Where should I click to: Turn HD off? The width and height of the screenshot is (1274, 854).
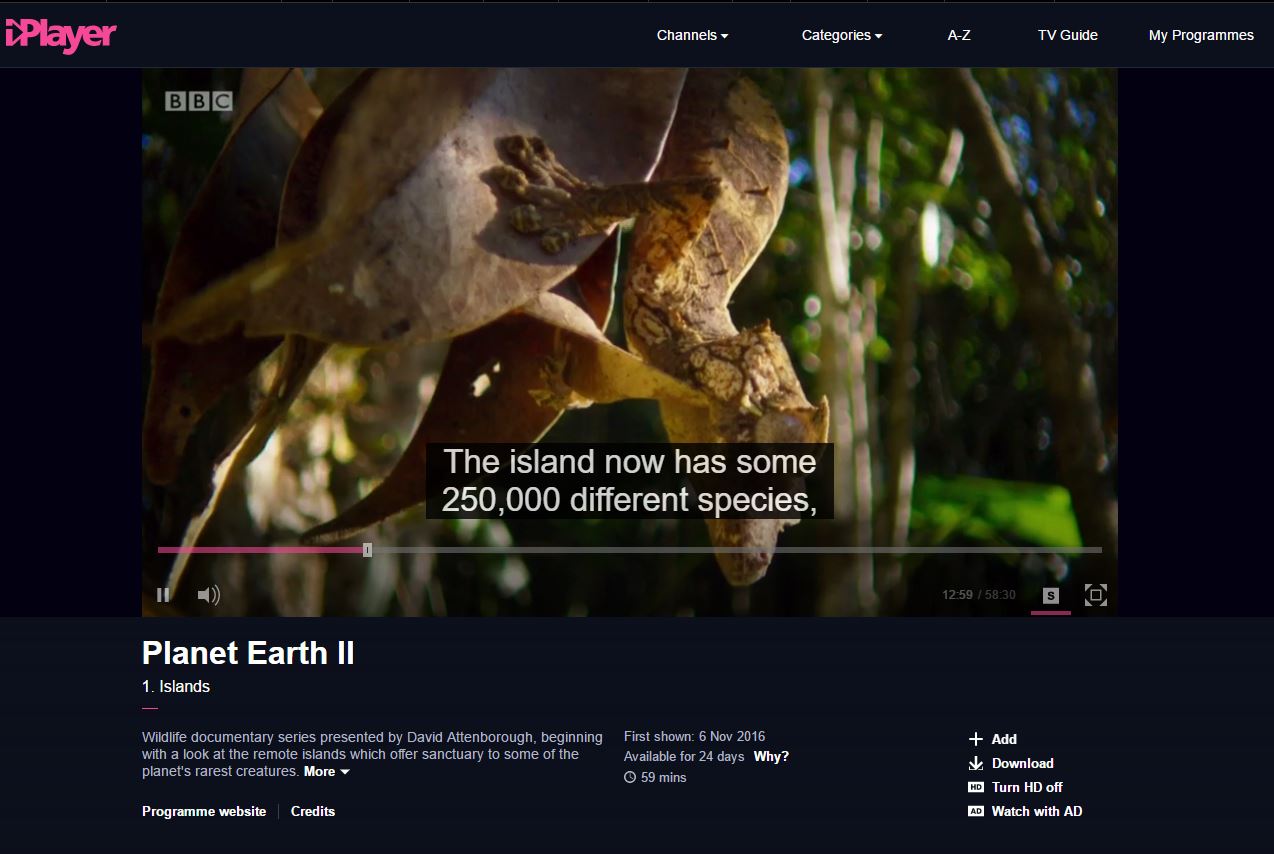point(1026,787)
